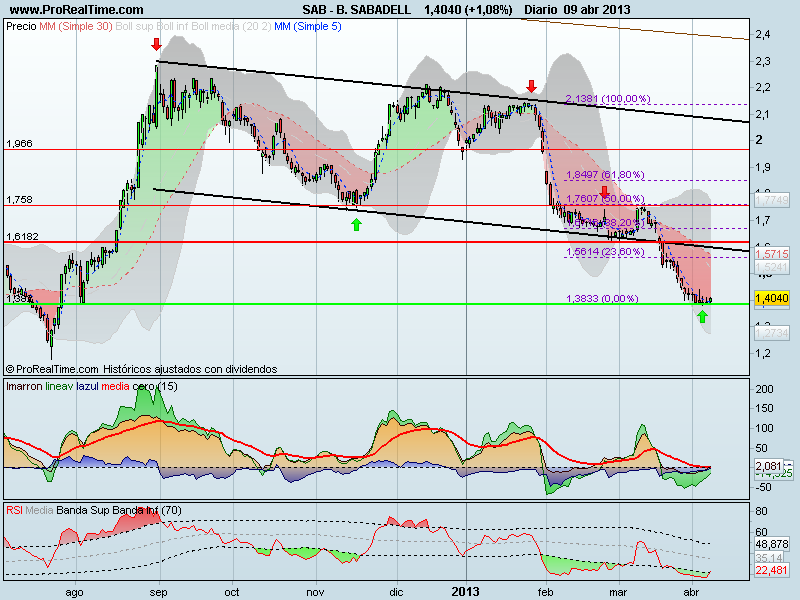Click the Diario 09 abr 2013 date label
Viewport: 800px width, 600px height.
click(577, 10)
